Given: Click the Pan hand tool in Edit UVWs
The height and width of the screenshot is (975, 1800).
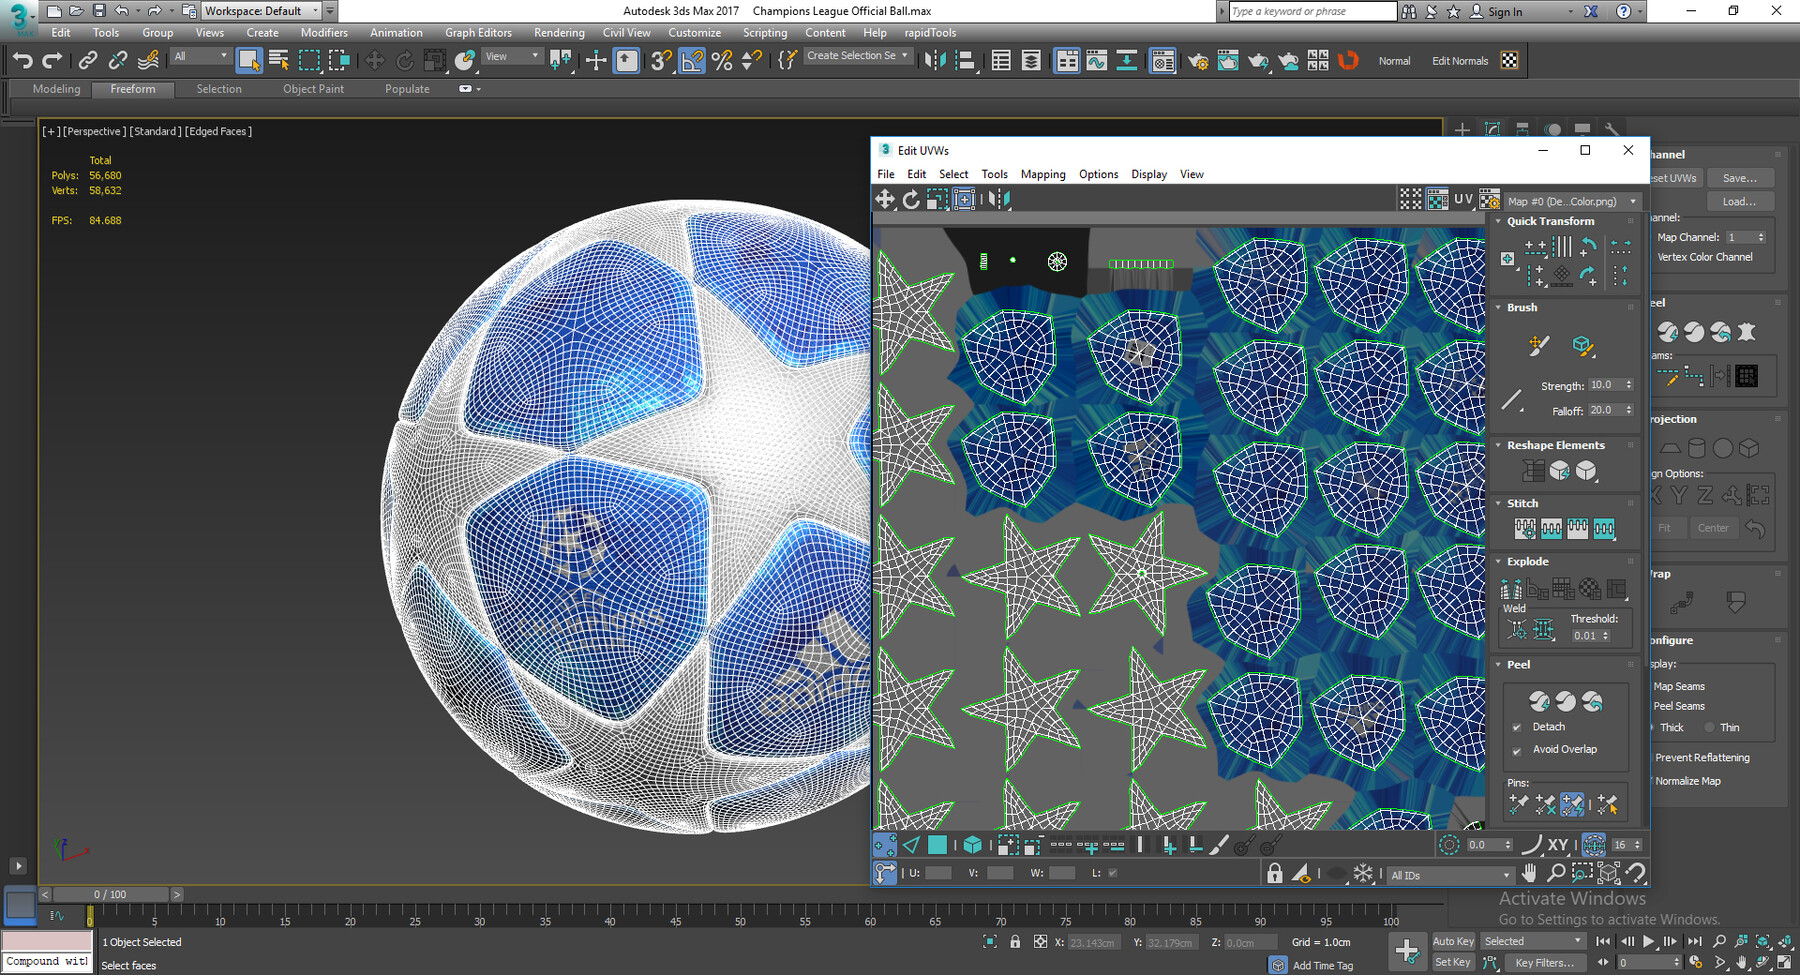Looking at the screenshot, I should click(1529, 873).
